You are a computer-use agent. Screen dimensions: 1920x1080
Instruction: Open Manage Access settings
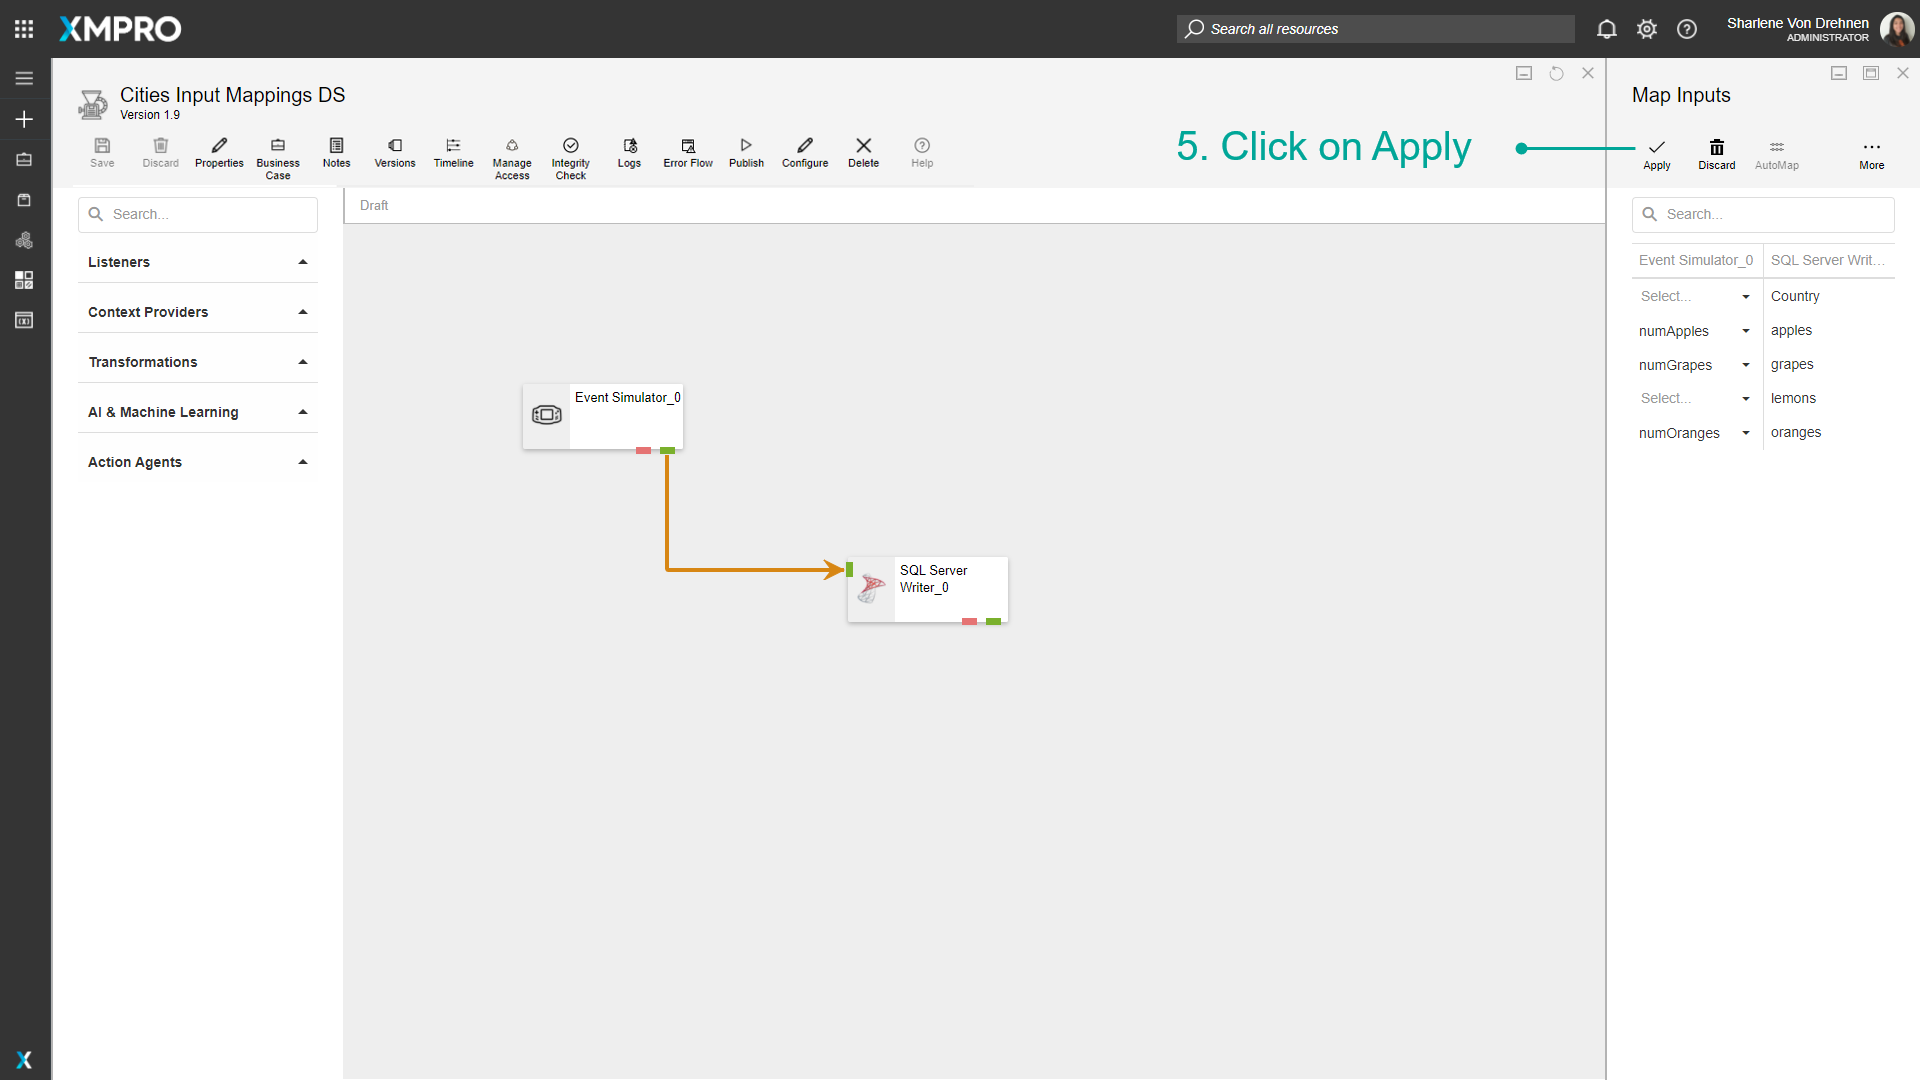tap(511, 155)
